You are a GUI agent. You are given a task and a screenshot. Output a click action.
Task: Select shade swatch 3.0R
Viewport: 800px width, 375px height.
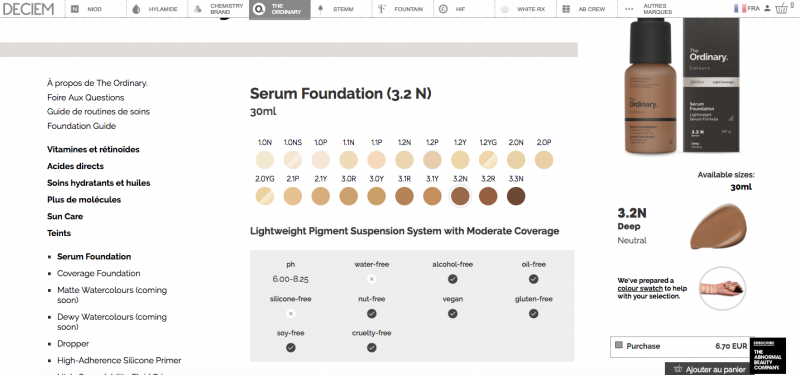coord(348,196)
